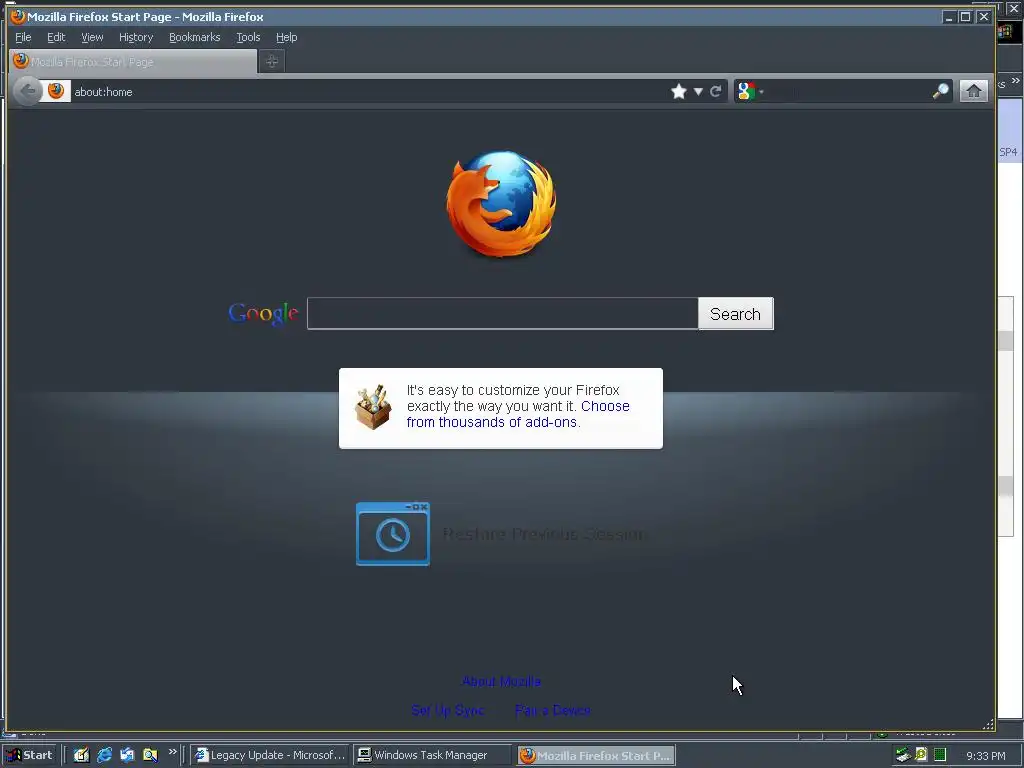This screenshot has width=1024, height=768.
Task: Open the Set Up Sync link
Action: (x=447, y=710)
